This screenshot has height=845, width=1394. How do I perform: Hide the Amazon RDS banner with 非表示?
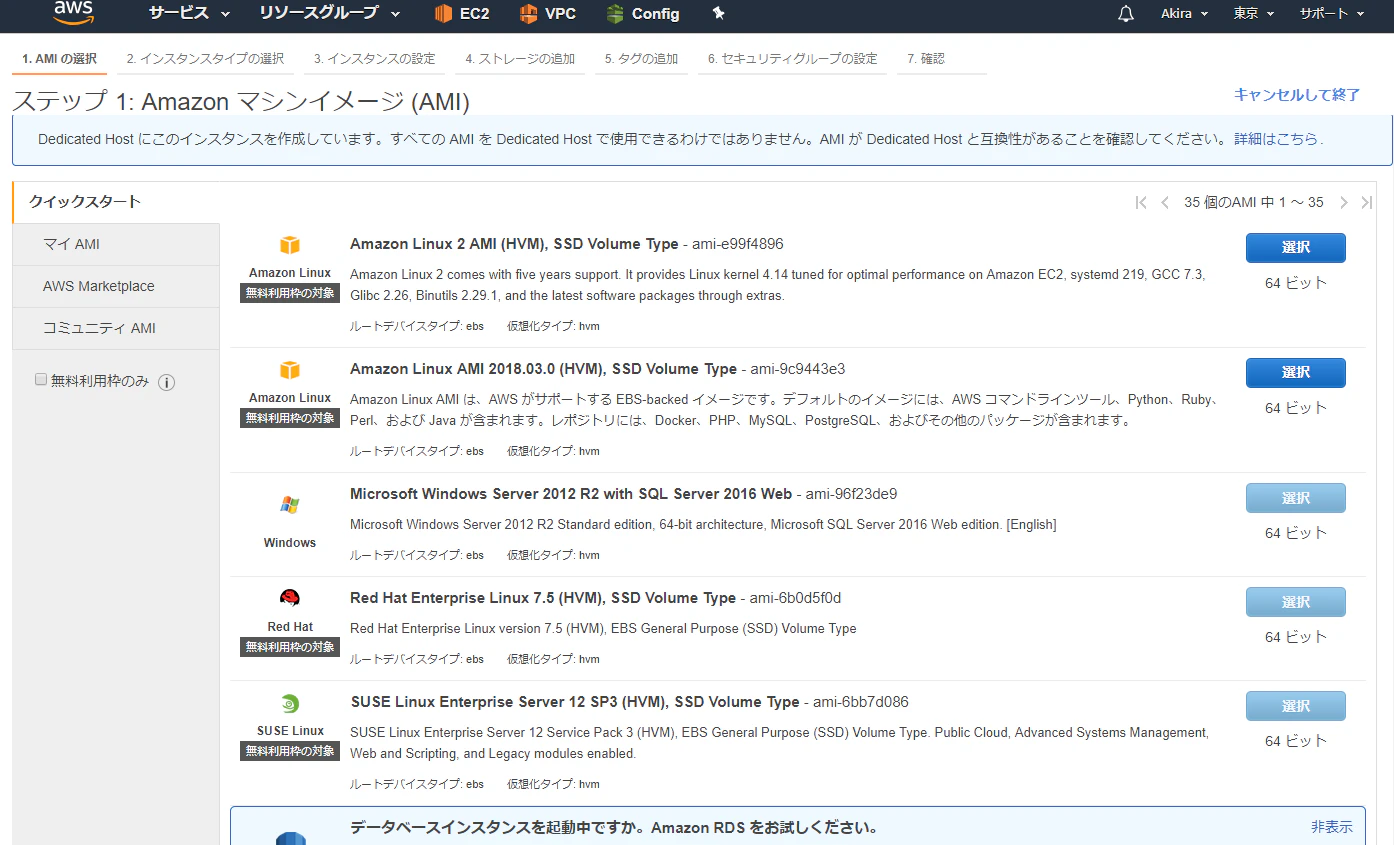pos(1332,827)
